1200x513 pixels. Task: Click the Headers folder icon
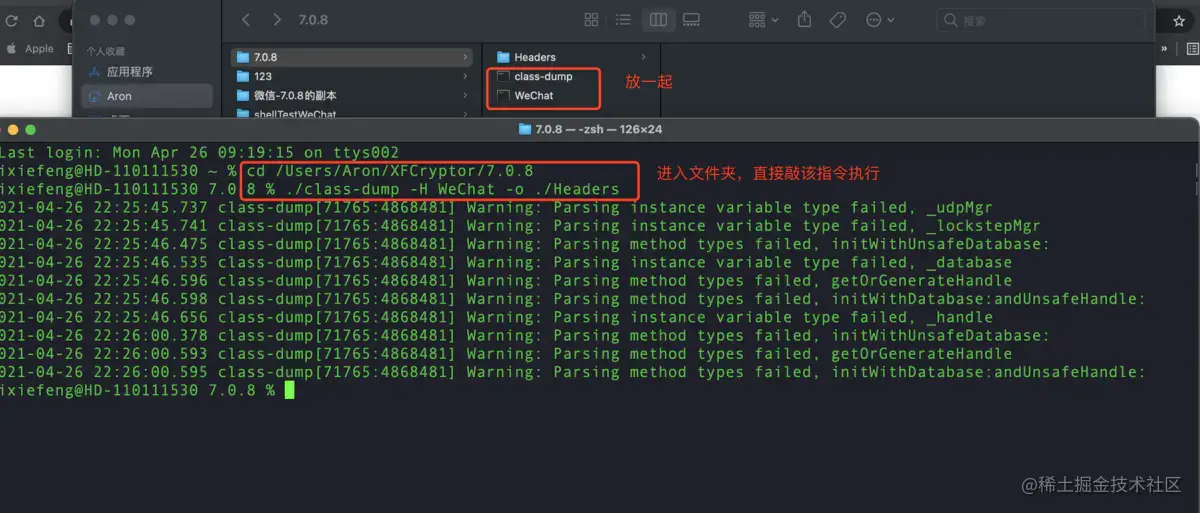(x=504, y=57)
